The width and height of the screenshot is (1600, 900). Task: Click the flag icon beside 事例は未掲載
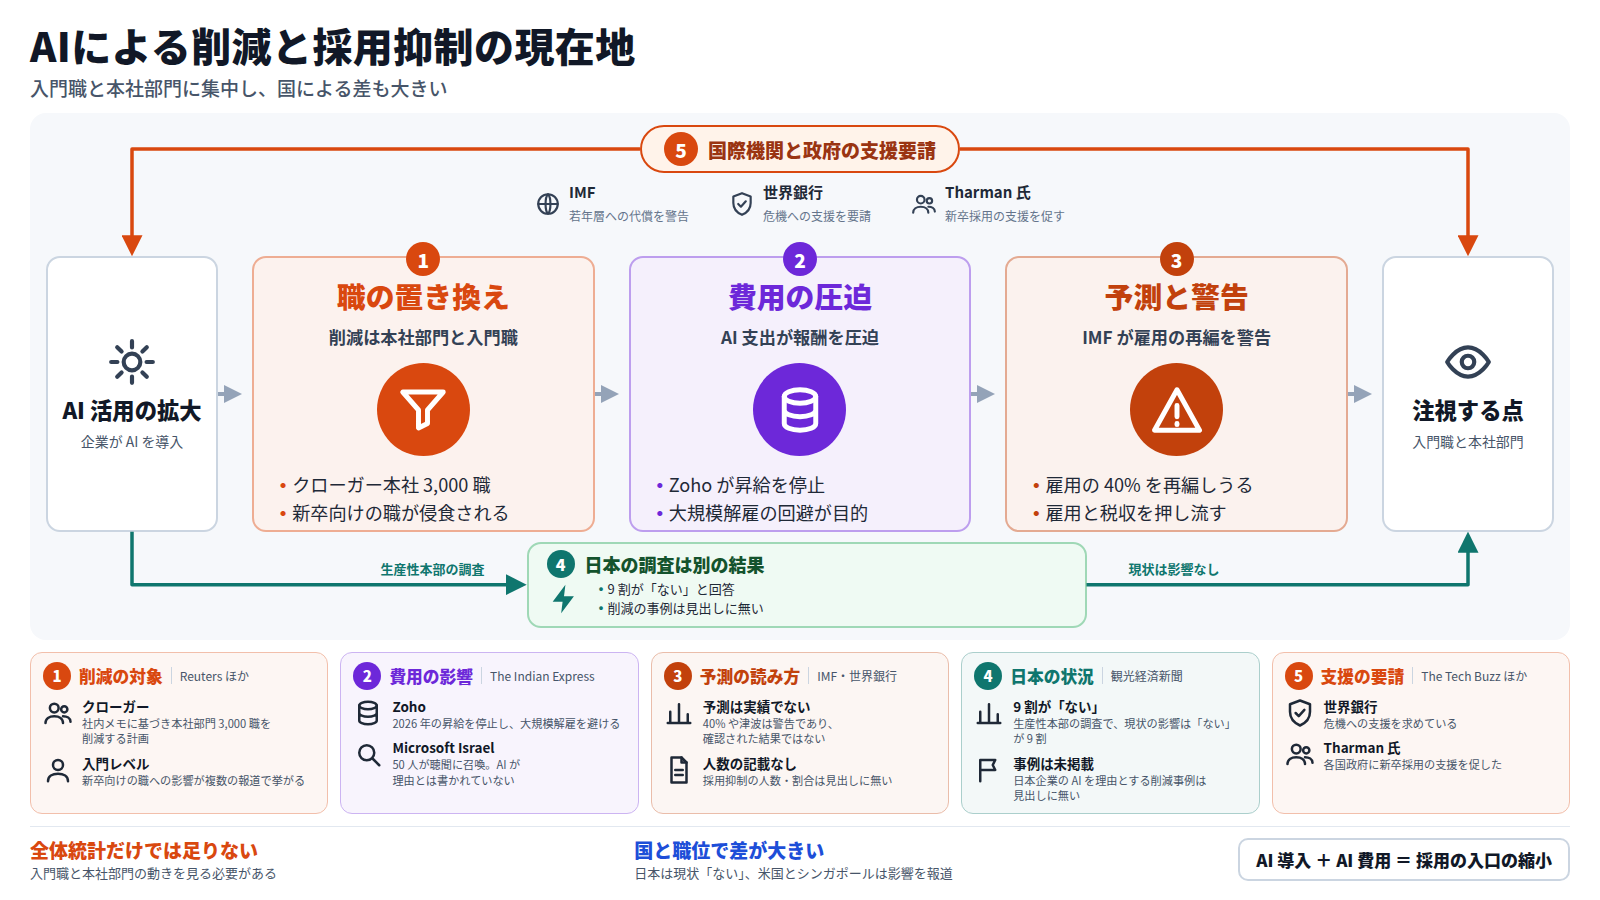coord(988,770)
